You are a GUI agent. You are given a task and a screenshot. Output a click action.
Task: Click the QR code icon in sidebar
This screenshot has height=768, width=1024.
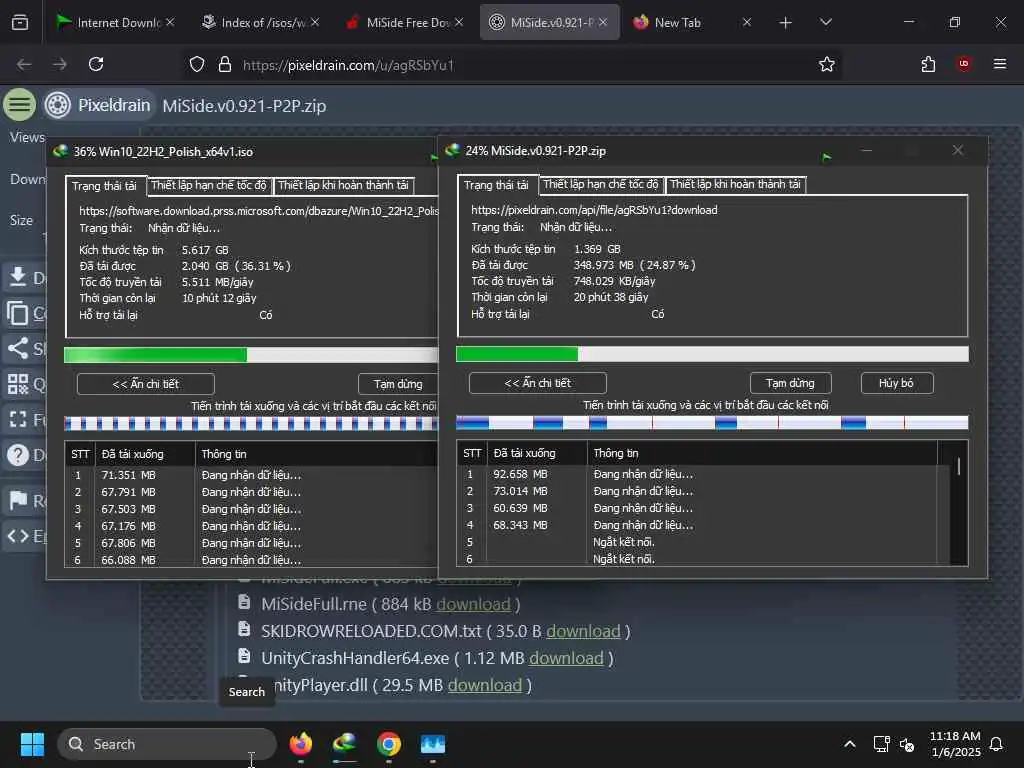coord(18,384)
